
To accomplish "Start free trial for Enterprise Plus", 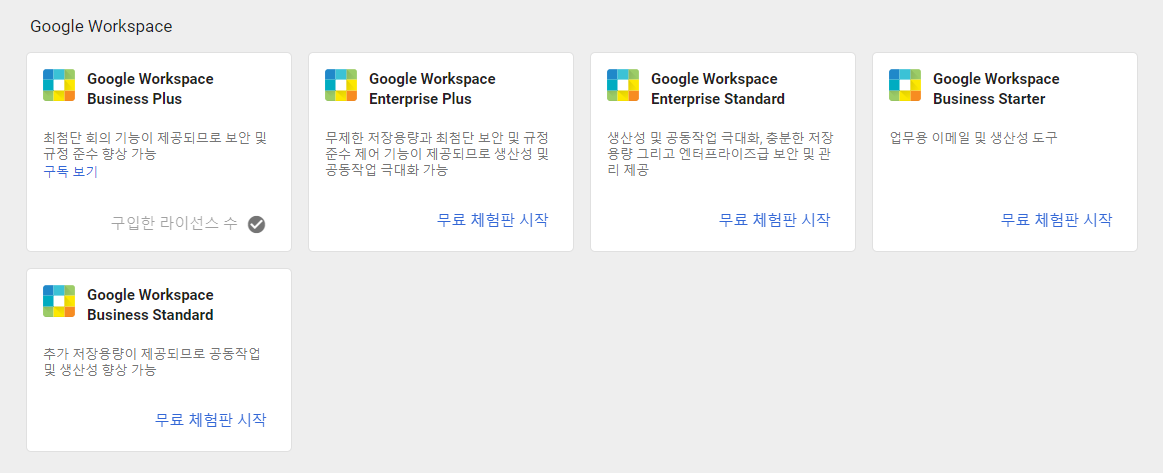I will tap(492, 219).
